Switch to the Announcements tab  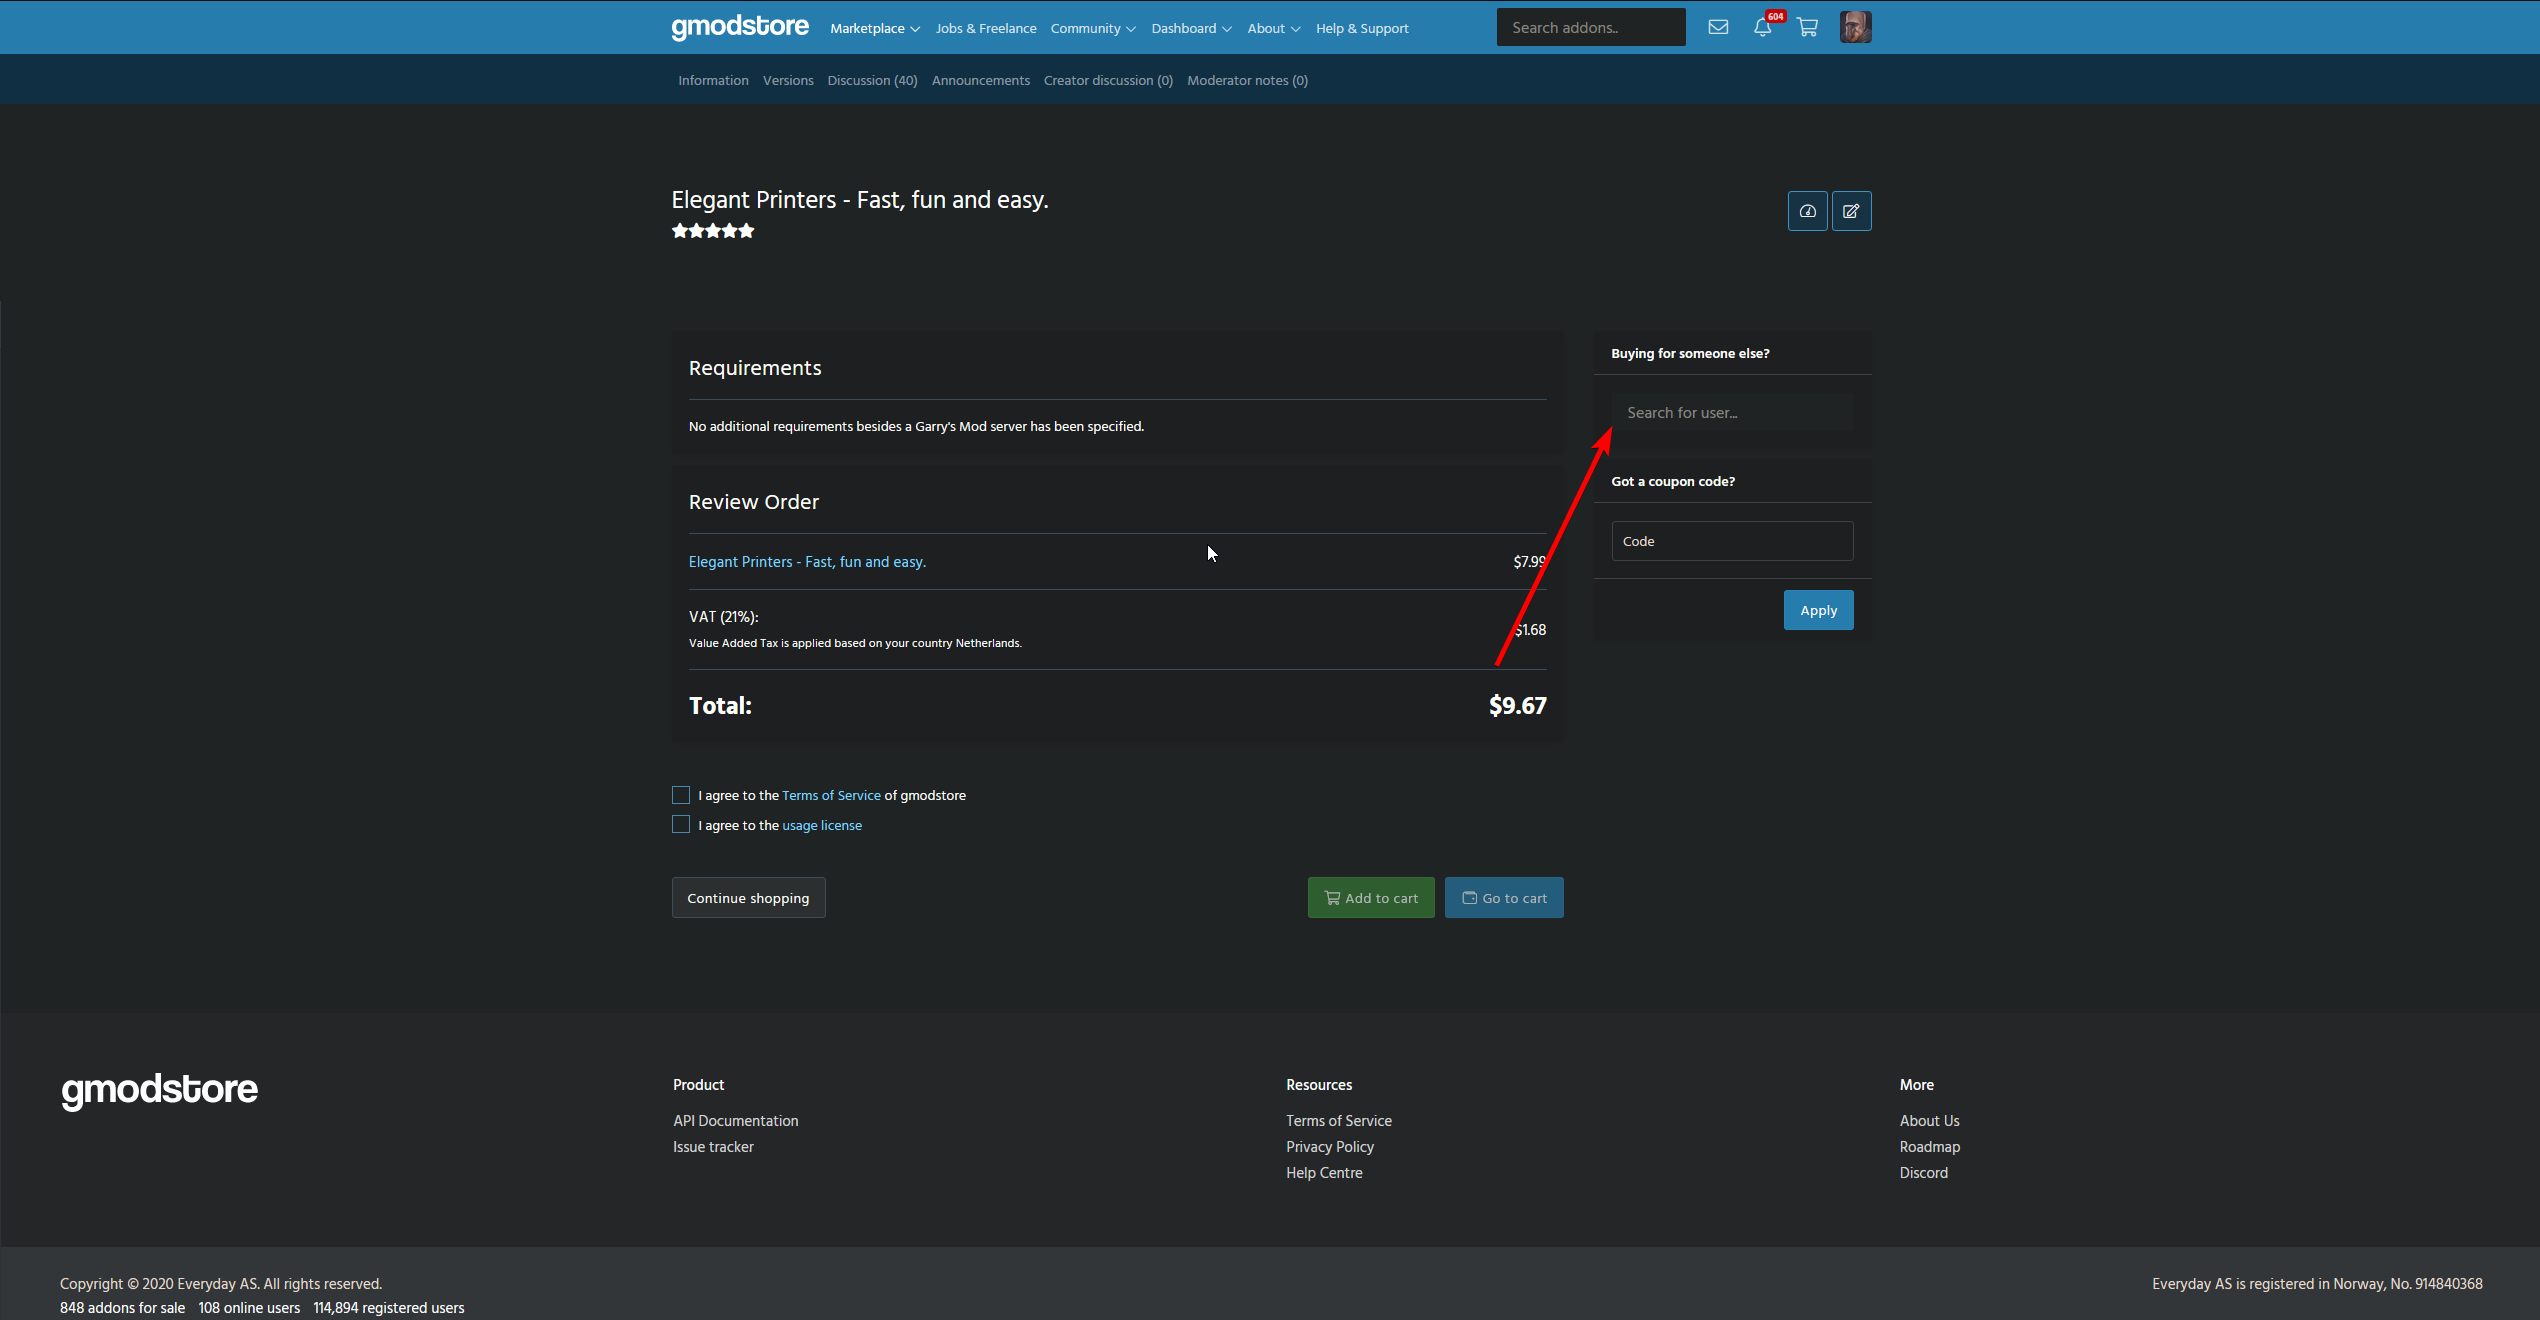(x=981, y=80)
